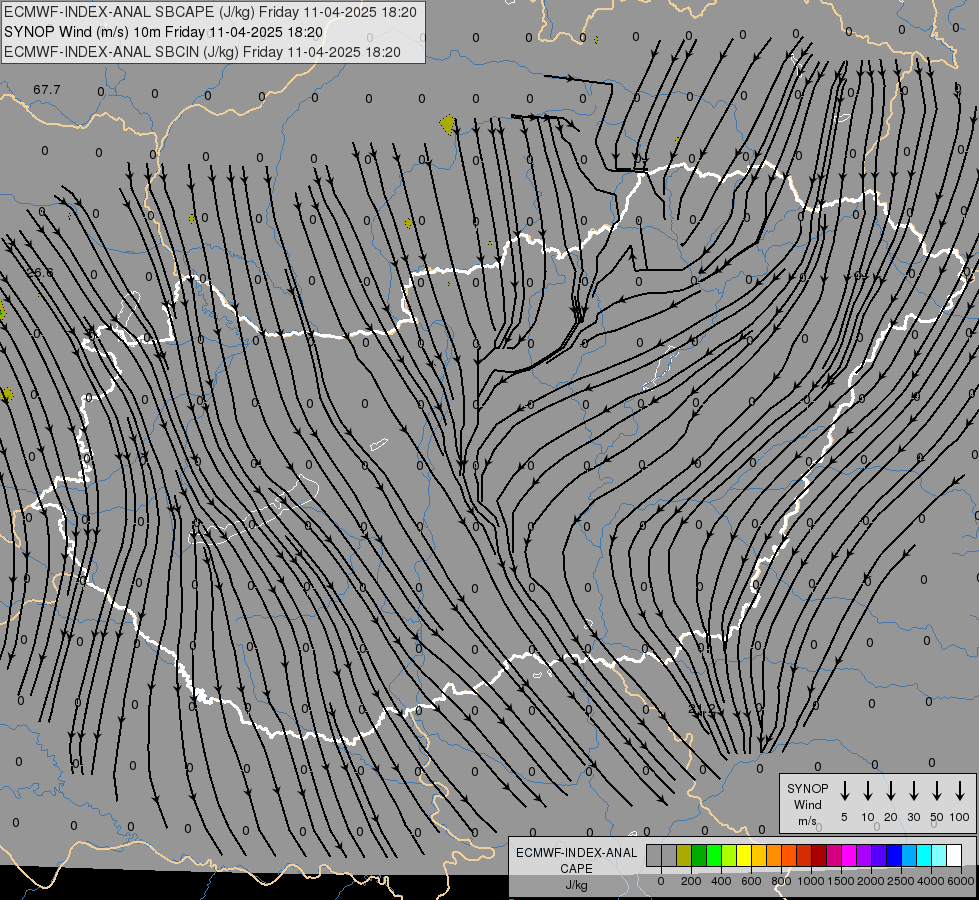Viewport: 979px width, 900px height.
Task: Select the bright magenta CAPE legend swatch
Action: (849, 855)
